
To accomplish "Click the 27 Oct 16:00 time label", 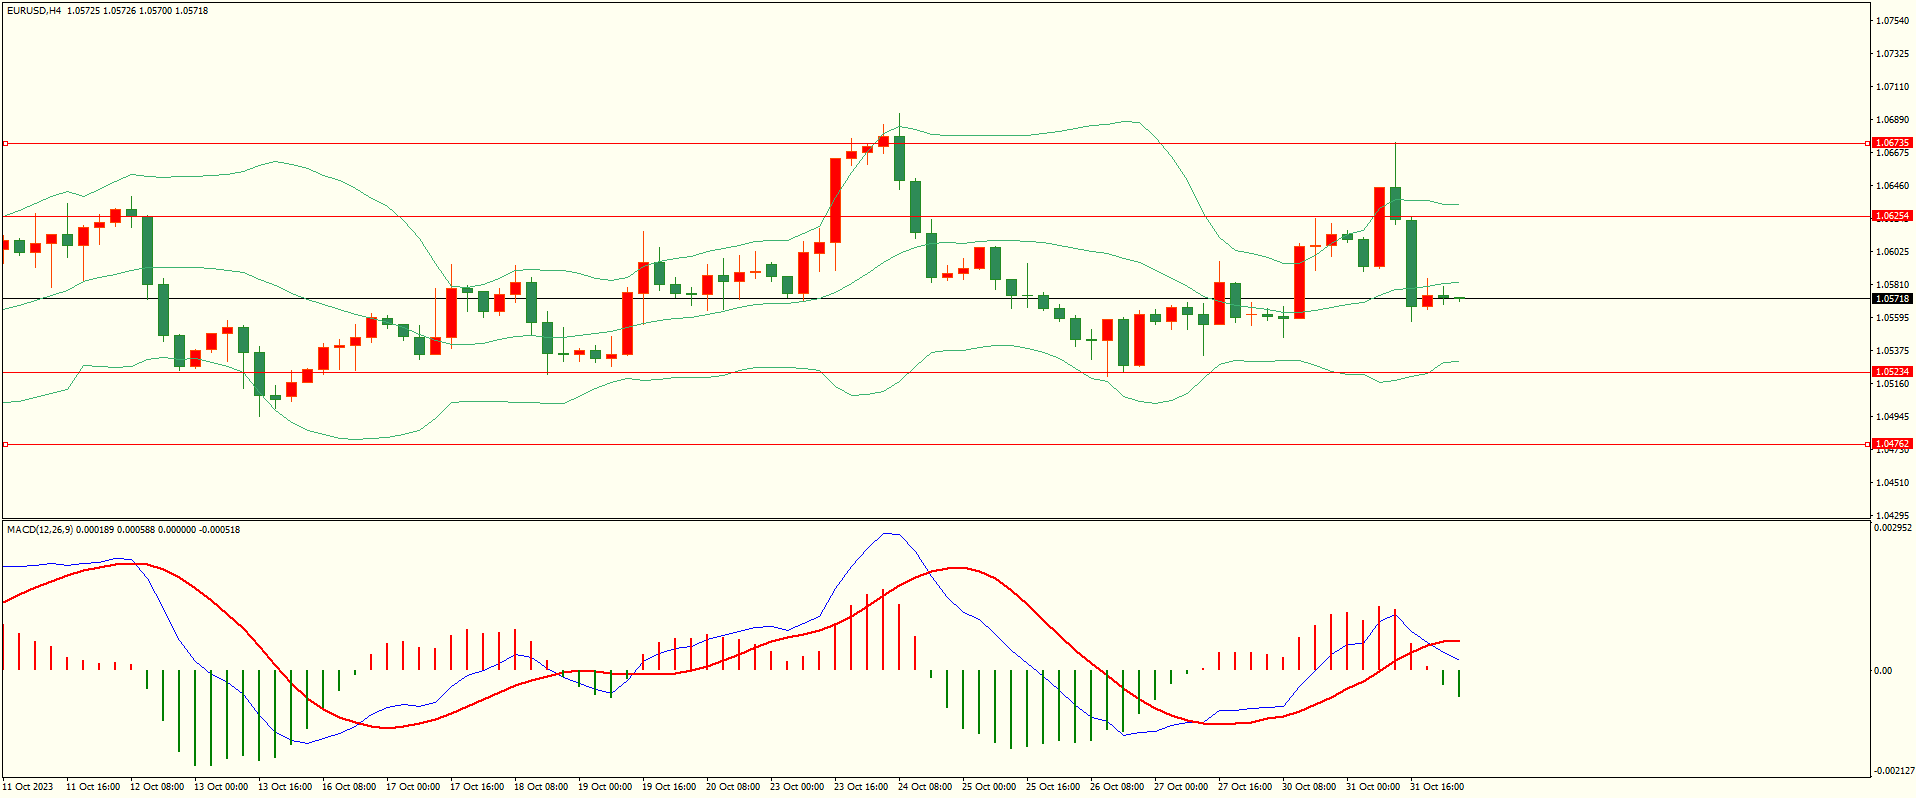I will 1245,787.
